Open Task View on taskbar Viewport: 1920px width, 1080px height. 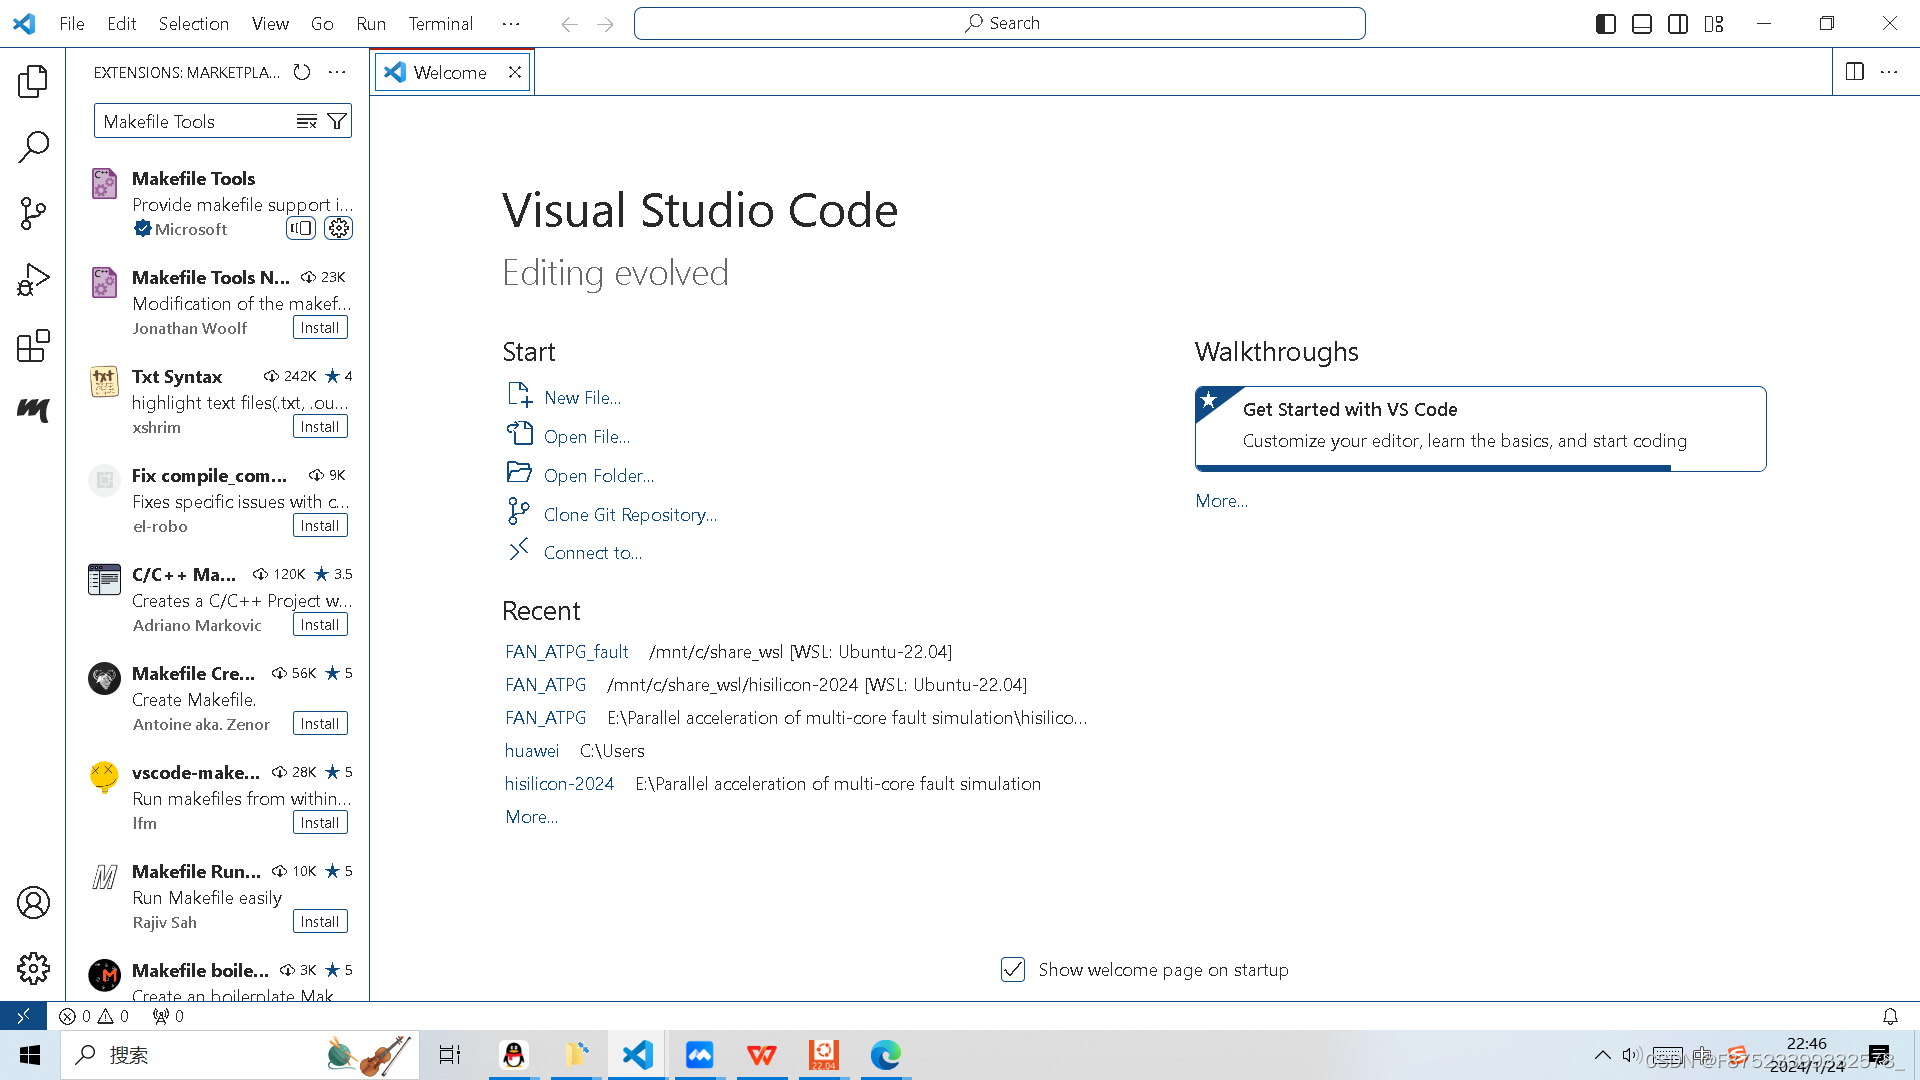450,1055
